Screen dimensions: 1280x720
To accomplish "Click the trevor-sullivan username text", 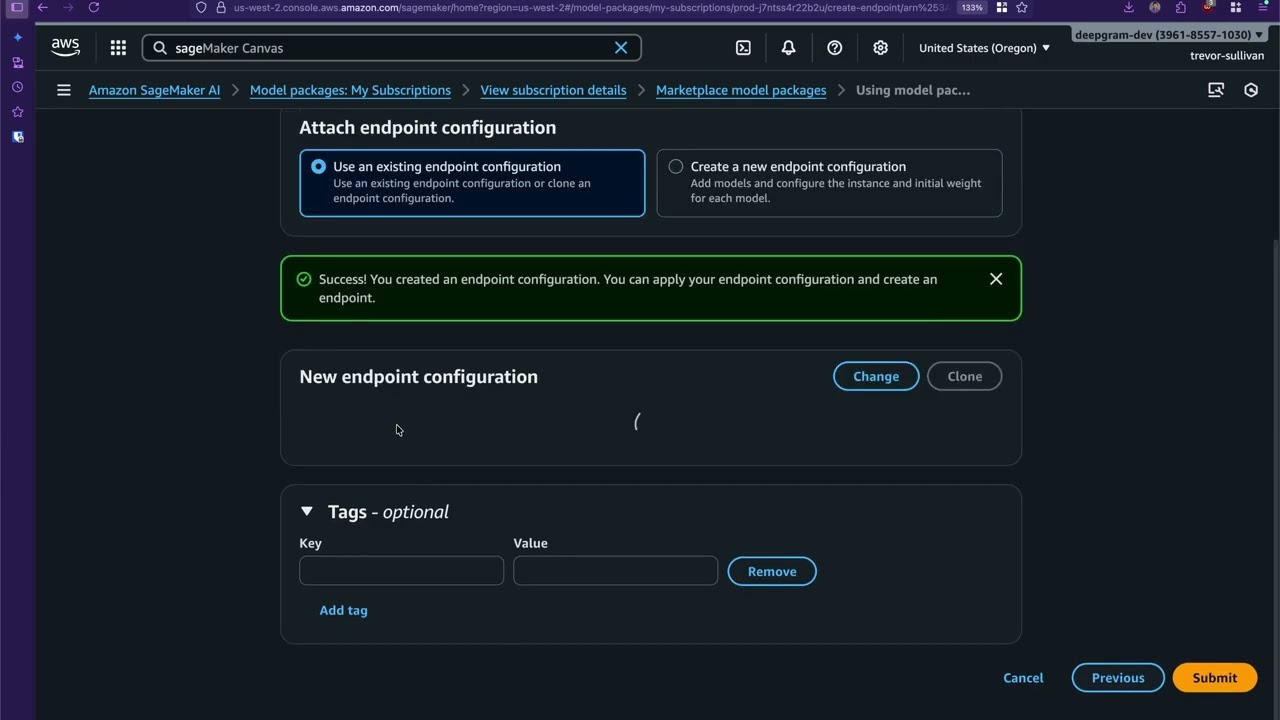I will [x=1227, y=56].
